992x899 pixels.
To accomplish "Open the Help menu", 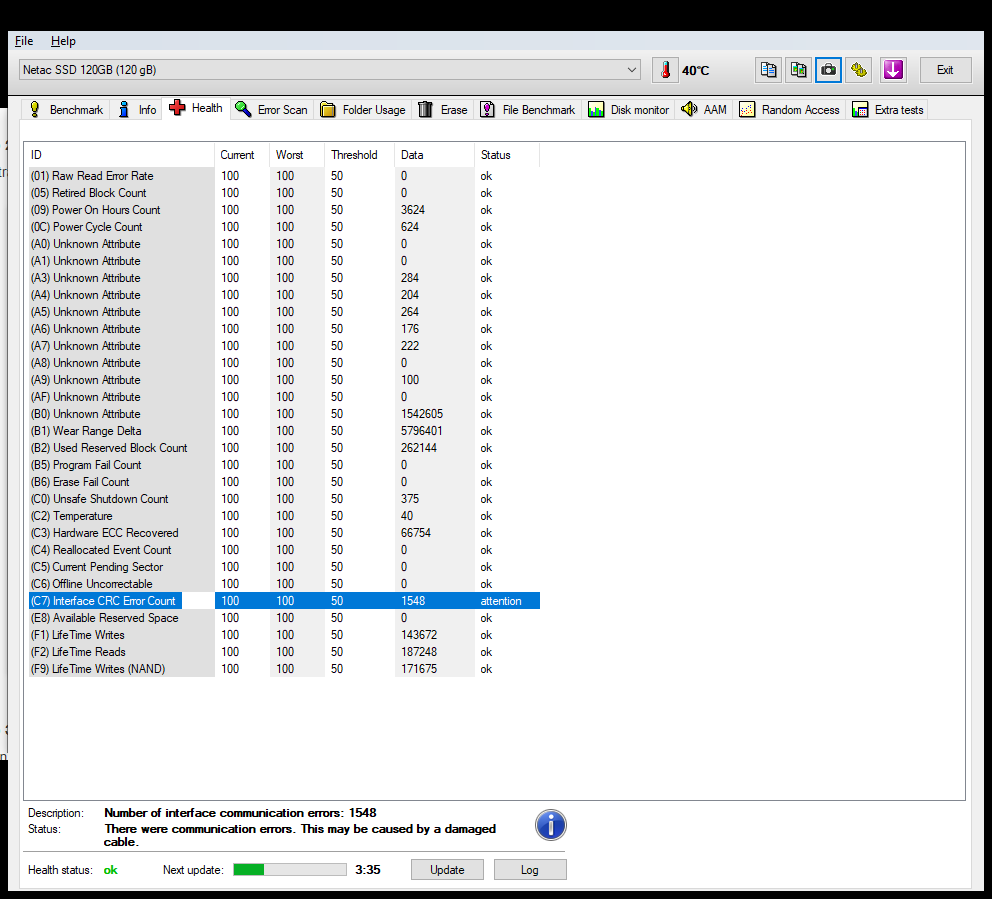I will click(x=63, y=41).
